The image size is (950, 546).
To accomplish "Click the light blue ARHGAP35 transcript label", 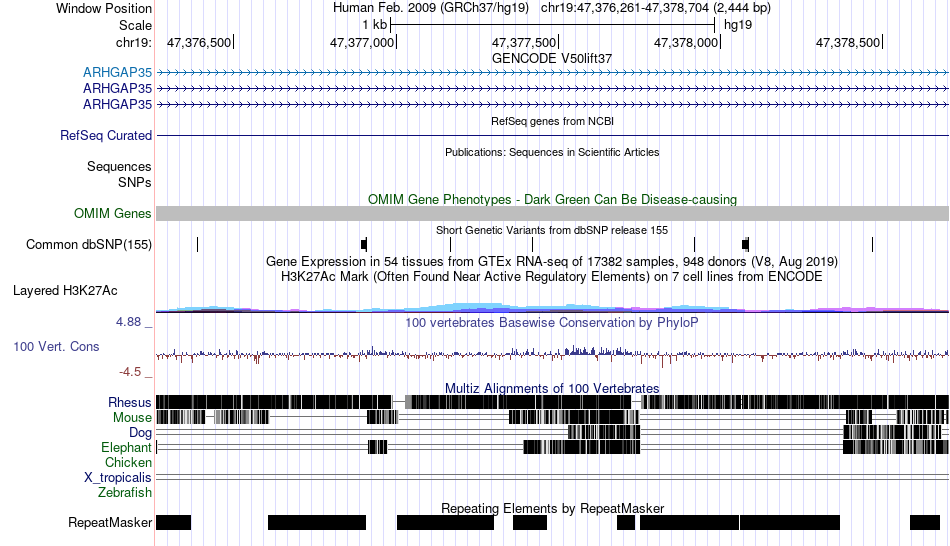I will [118, 73].
